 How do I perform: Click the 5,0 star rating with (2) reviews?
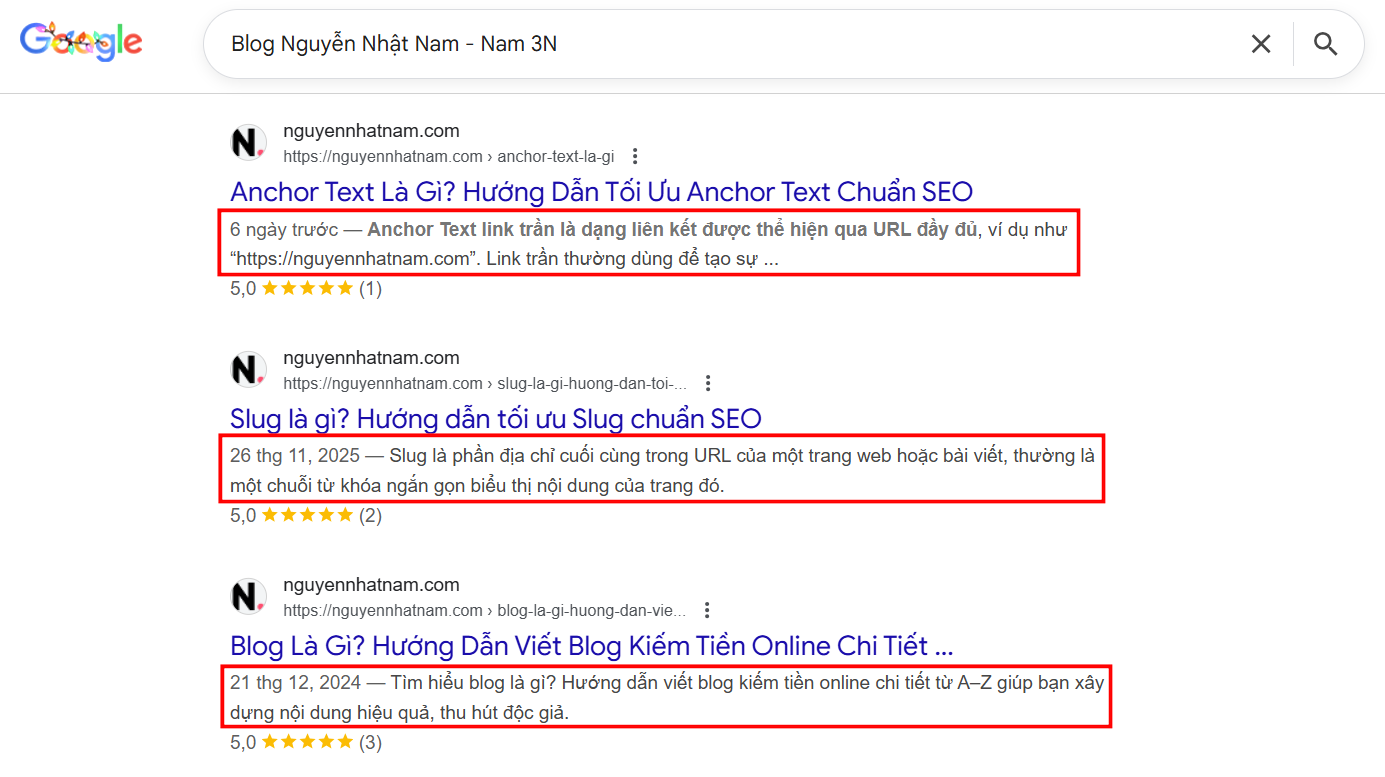coord(306,516)
